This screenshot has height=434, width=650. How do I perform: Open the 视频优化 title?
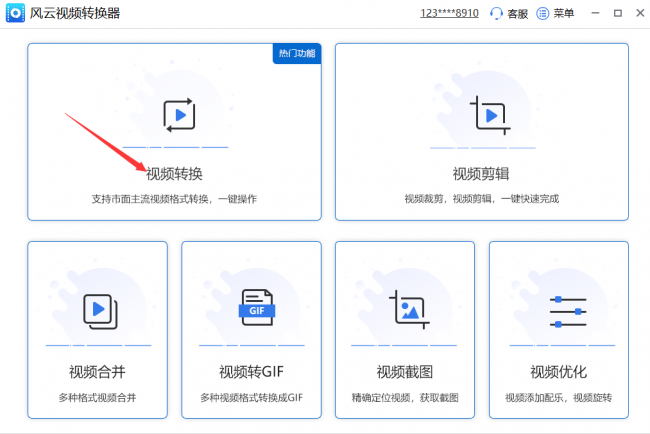coord(559,372)
